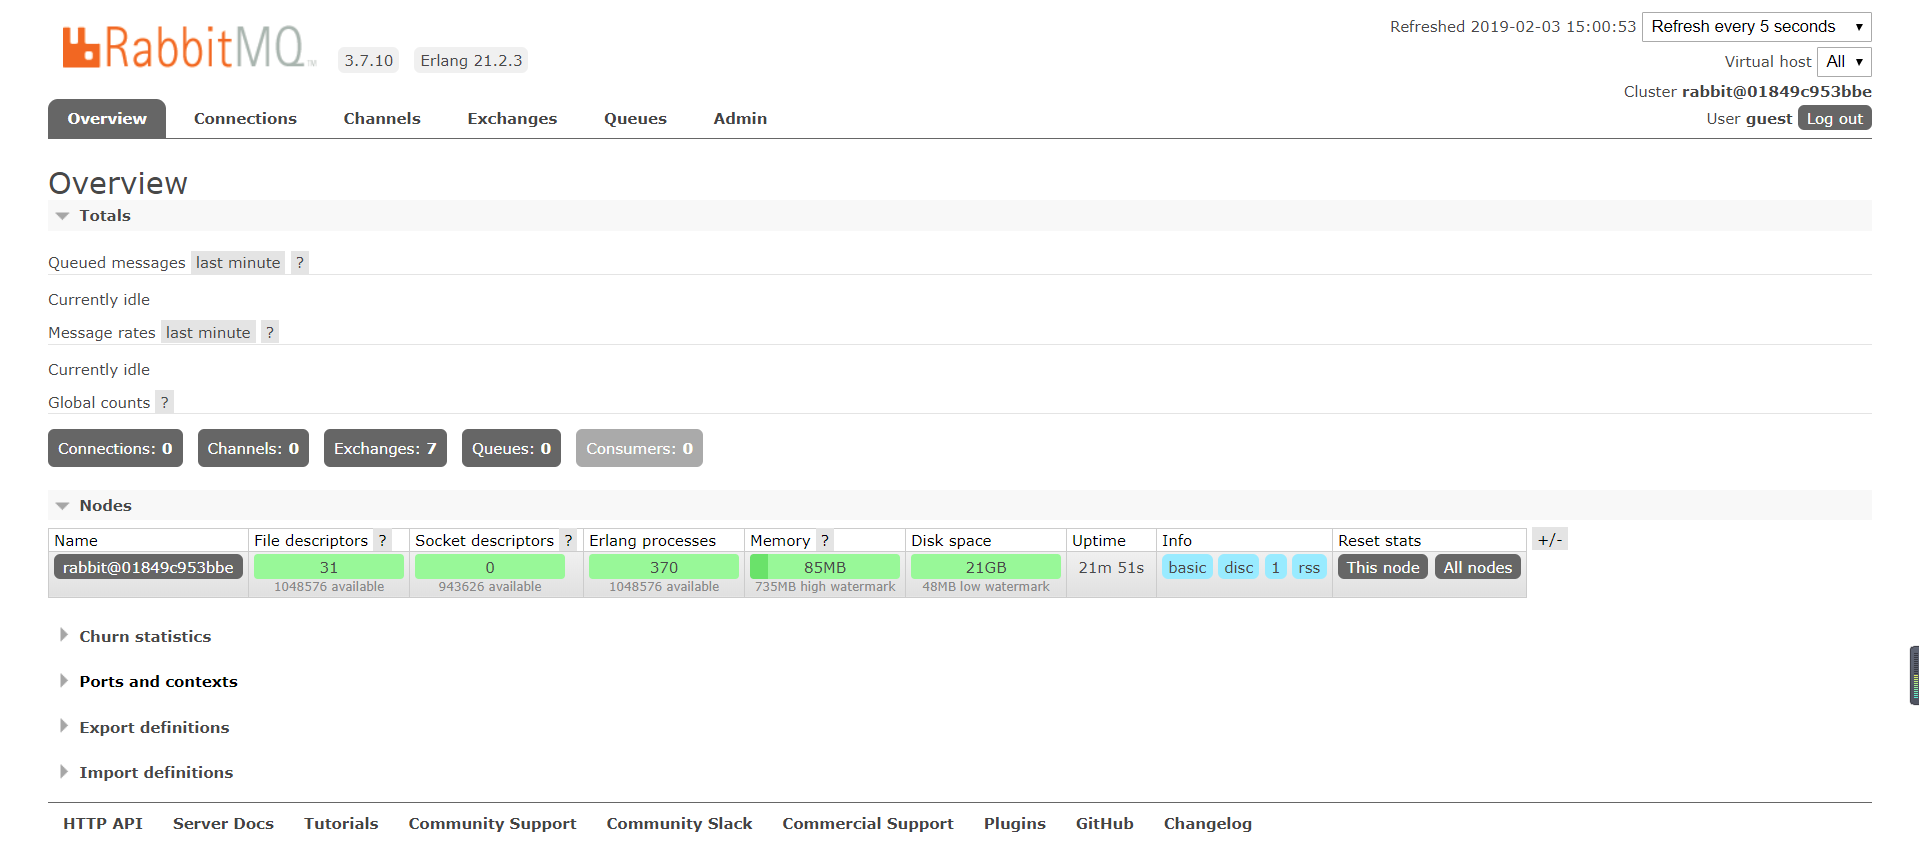Open Socket descriptors help question mark
The image size is (1919, 852).
coord(568,541)
